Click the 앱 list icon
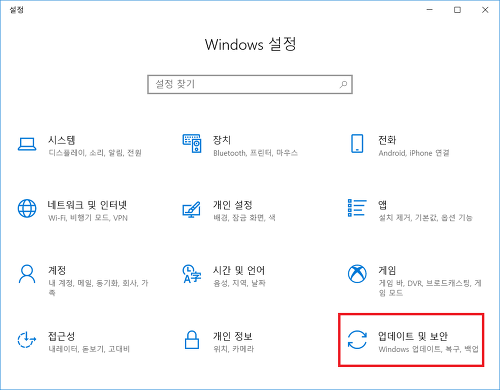Viewport: 500px width, 390px height. (x=357, y=208)
